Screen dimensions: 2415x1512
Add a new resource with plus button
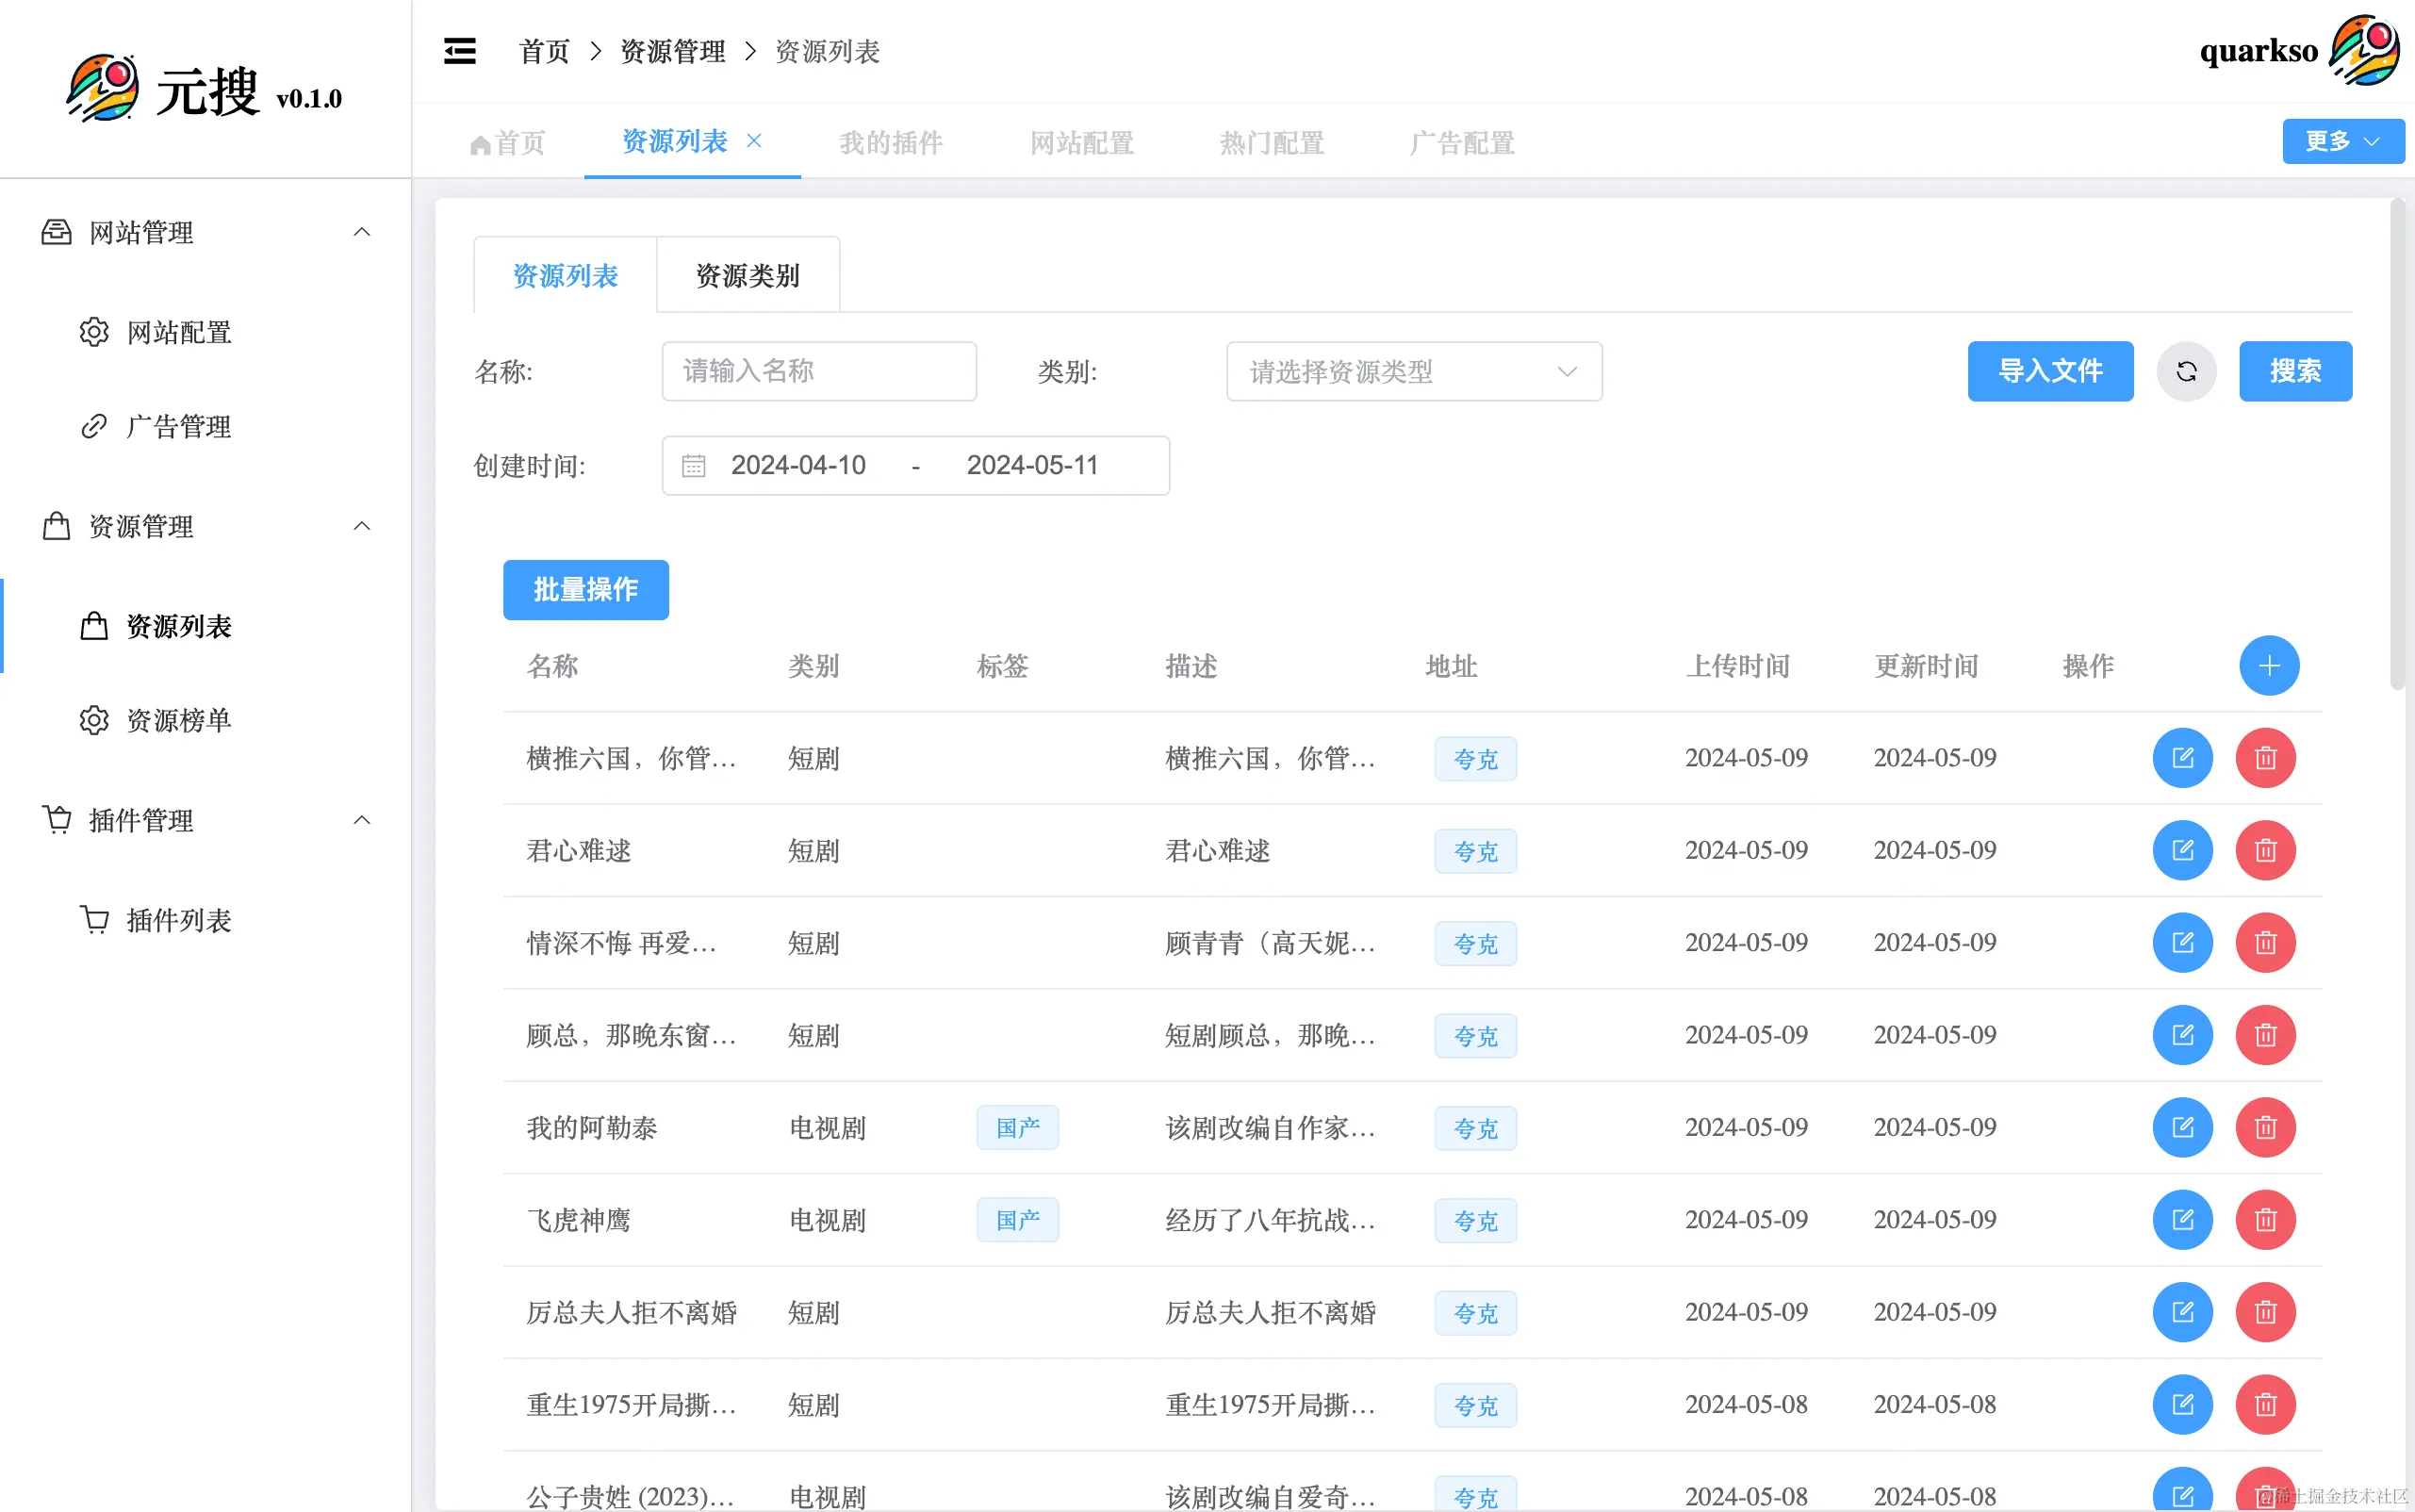click(2269, 666)
